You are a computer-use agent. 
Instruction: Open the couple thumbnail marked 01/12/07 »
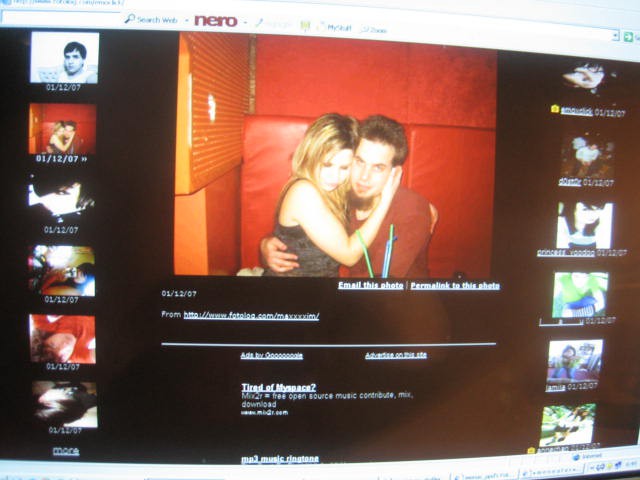(x=62, y=129)
